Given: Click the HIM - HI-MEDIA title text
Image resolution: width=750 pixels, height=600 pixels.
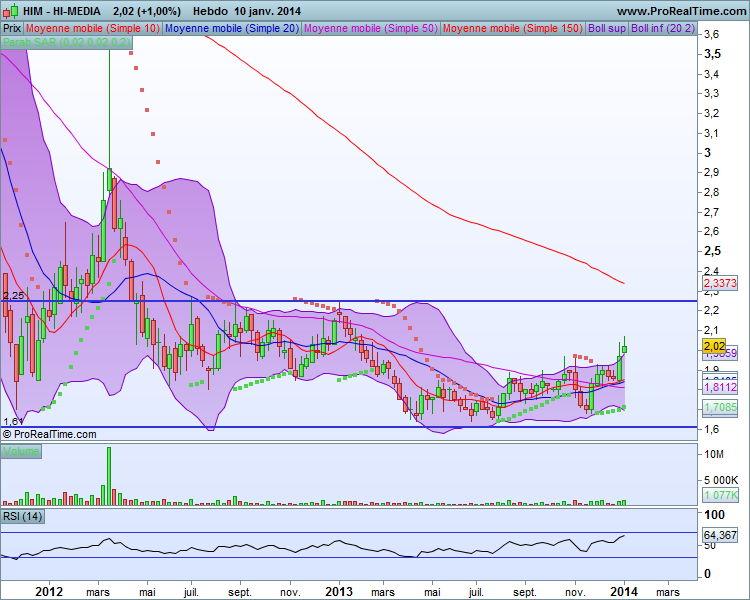Looking at the screenshot, I should [x=62, y=11].
